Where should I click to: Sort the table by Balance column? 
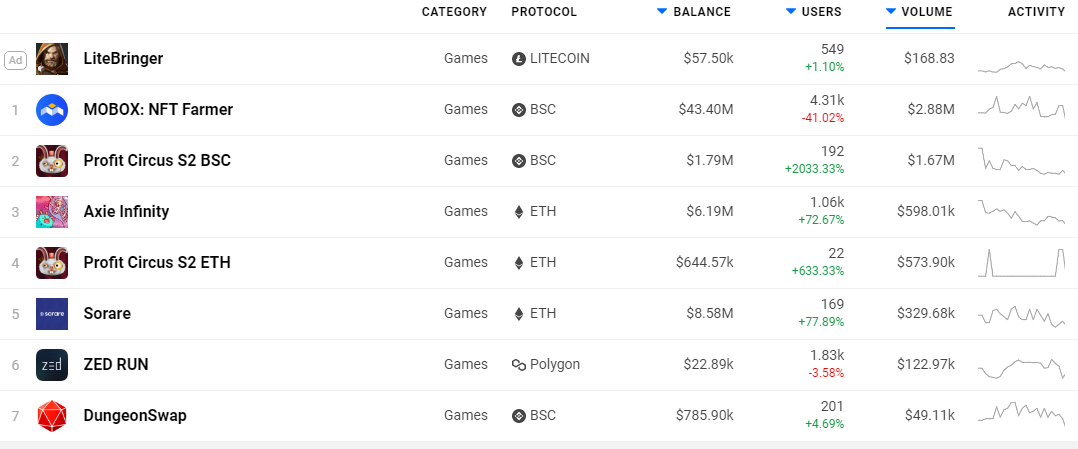pos(701,12)
